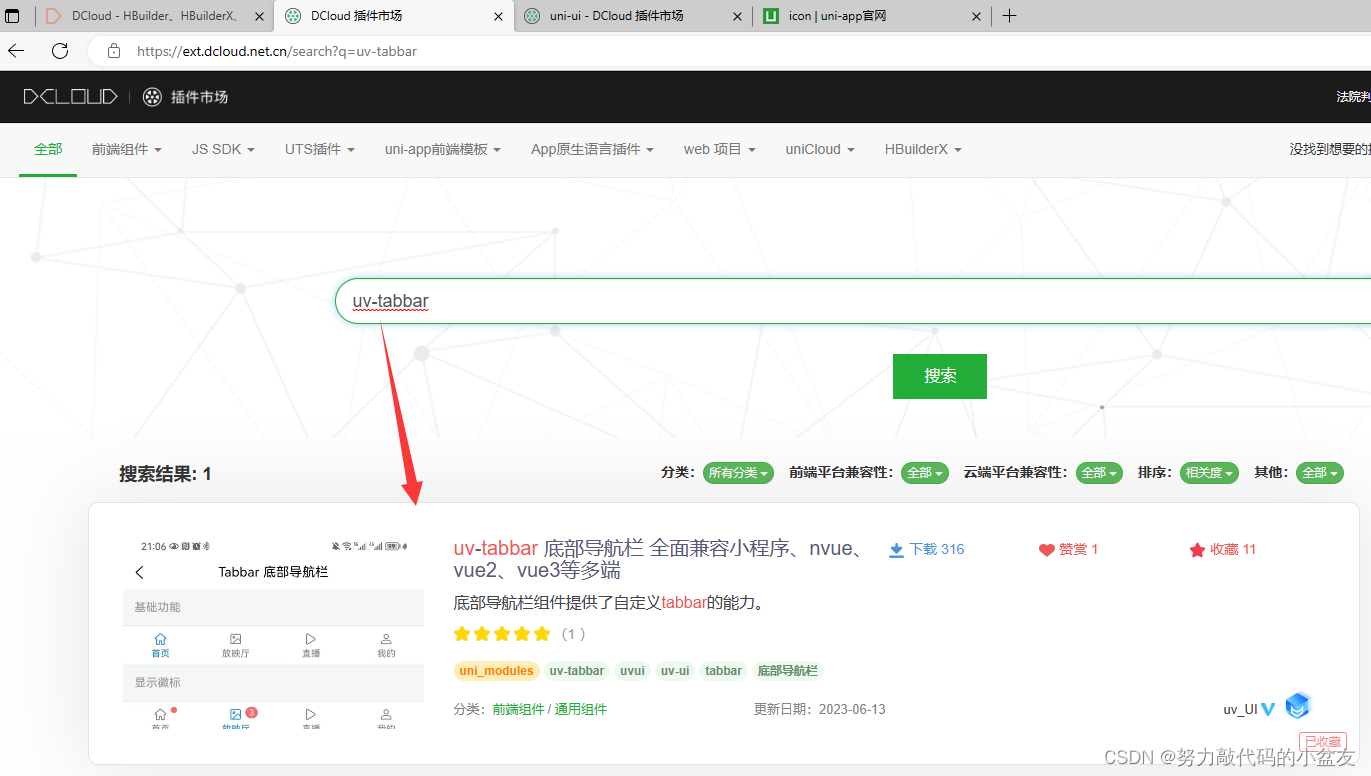This screenshot has width=1371, height=776.
Task: Click the DCLOUD logo in header
Action: (x=70, y=97)
